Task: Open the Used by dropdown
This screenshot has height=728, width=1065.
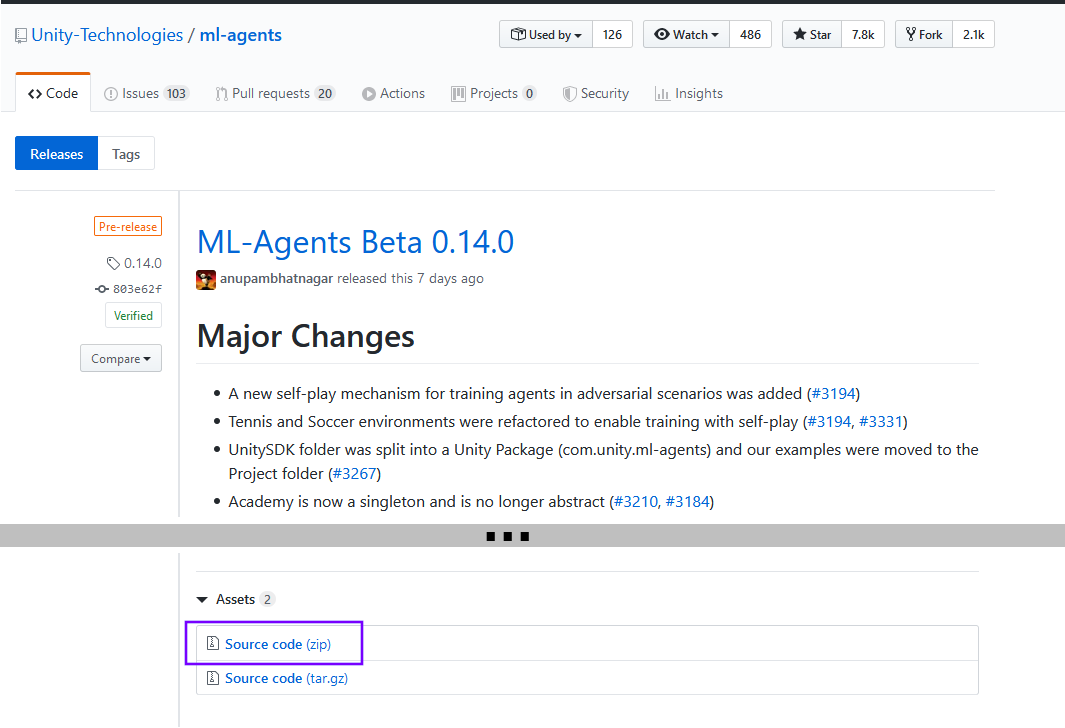Action: click(x=546, y=34)
